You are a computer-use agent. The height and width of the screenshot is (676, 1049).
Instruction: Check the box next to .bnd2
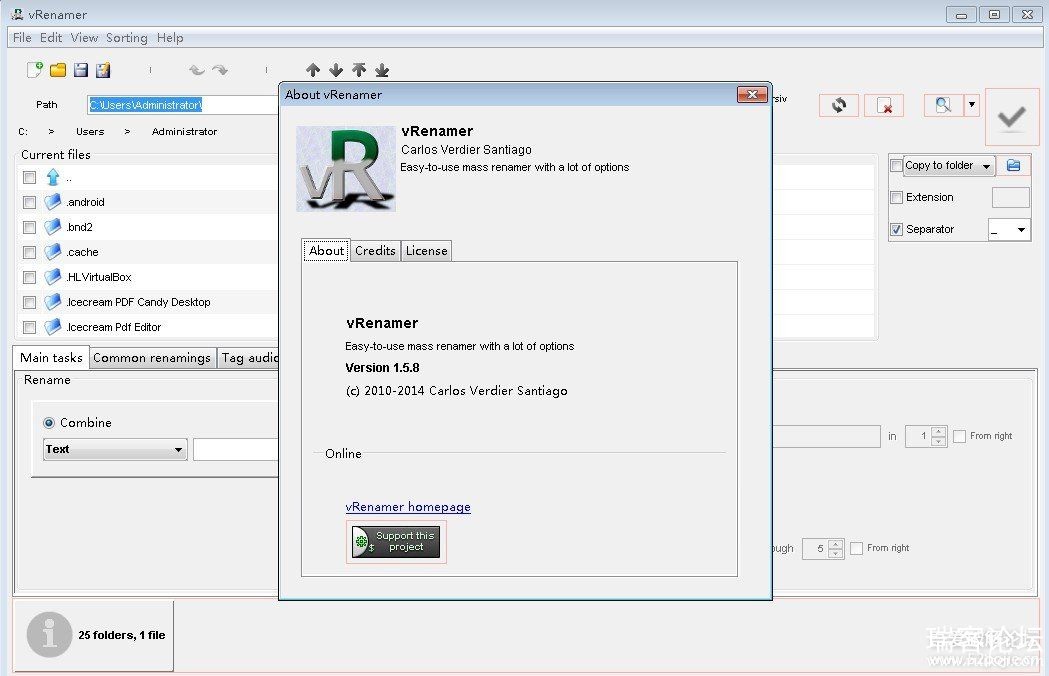coord(29,228)
